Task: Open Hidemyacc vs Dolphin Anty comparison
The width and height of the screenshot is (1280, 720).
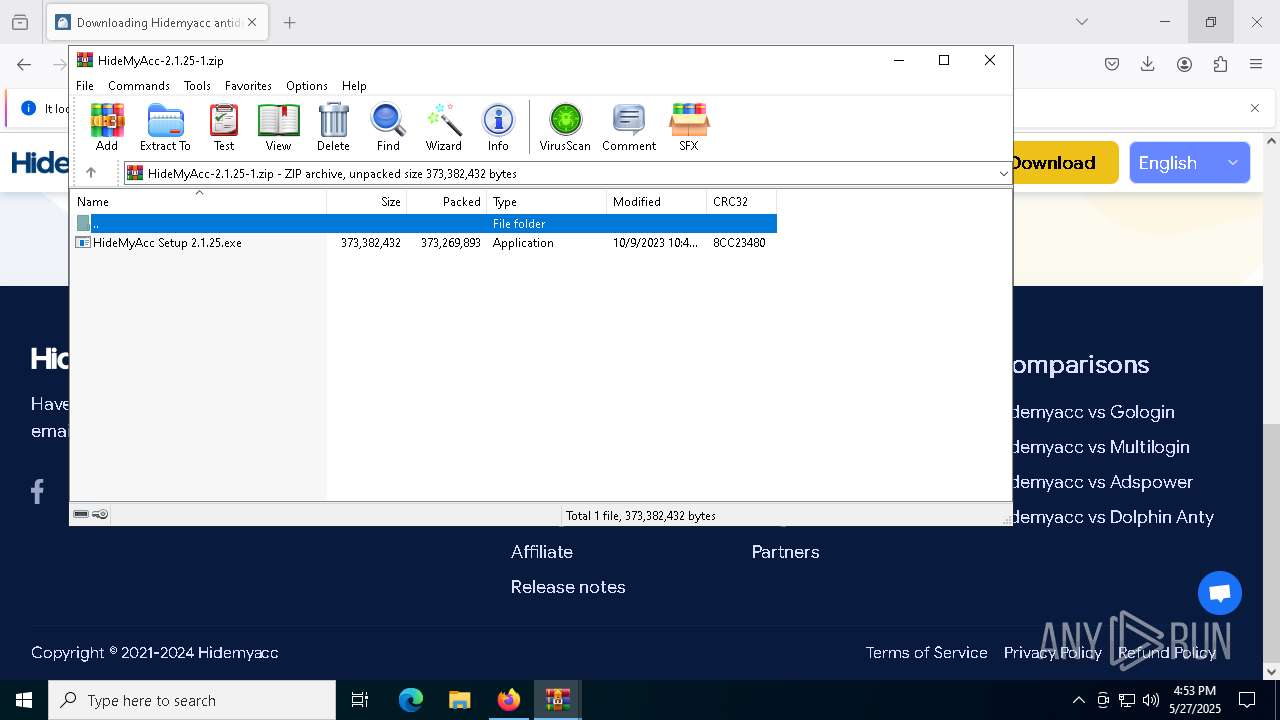Action: (1113, 517)
